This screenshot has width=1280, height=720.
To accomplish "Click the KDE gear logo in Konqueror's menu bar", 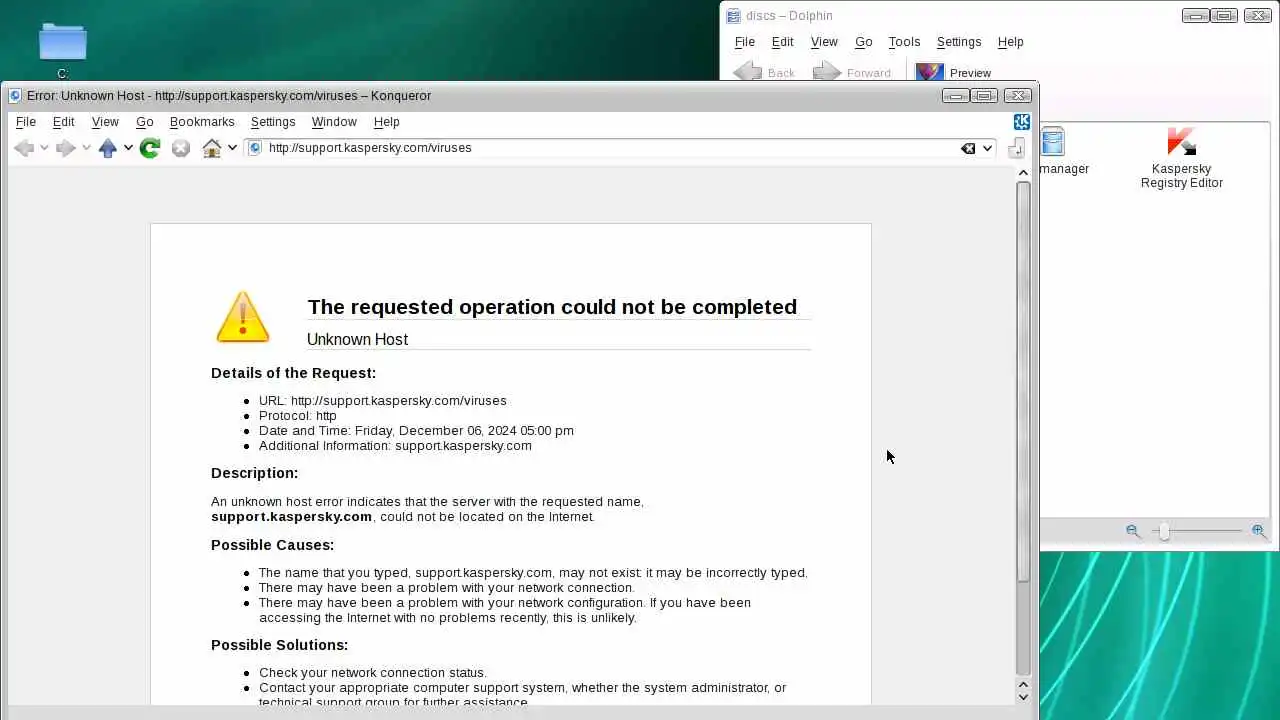I will pos(1022,122).
